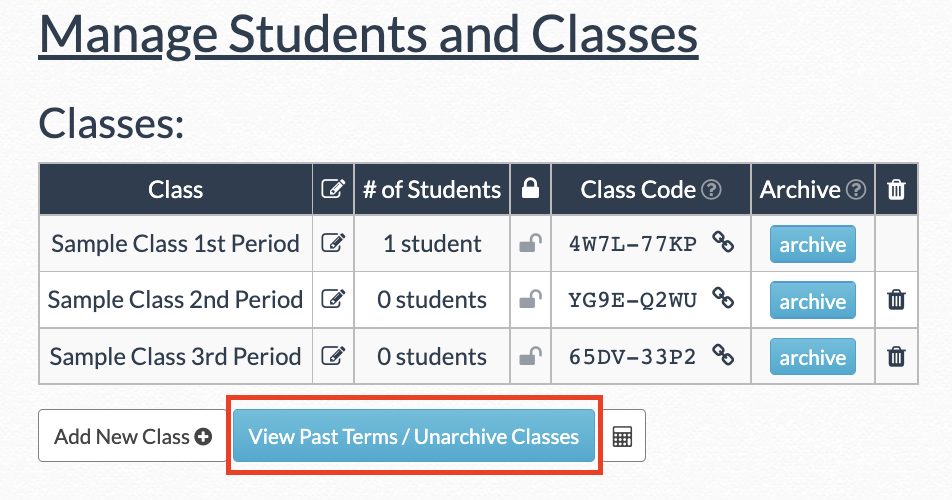Copy link for class code 65DV-33P2
Viewport: 952px width, 500px height.
(x=723, y=354)
